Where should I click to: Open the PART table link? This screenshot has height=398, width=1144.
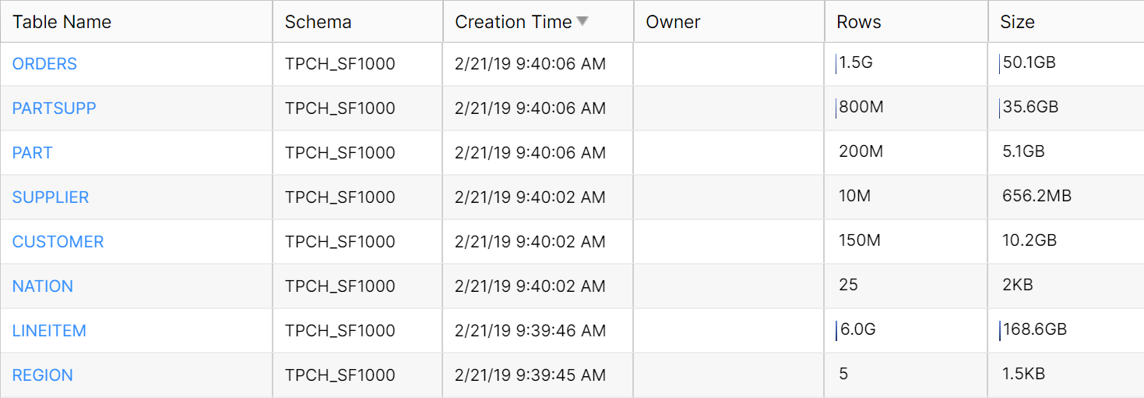32,152
